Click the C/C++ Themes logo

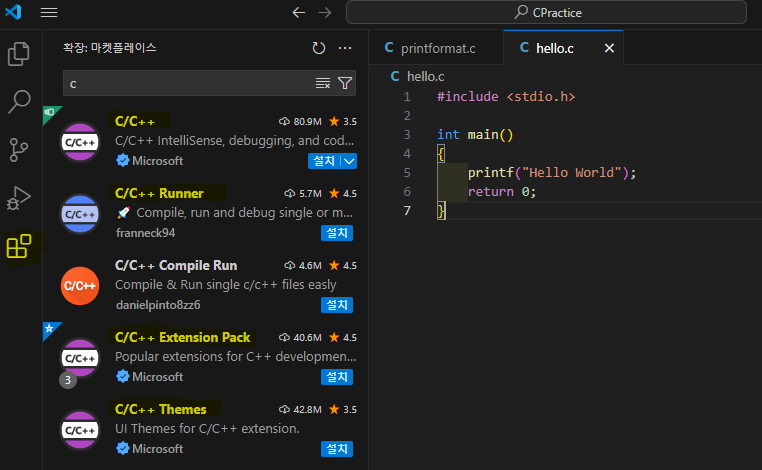pos(80,430)
